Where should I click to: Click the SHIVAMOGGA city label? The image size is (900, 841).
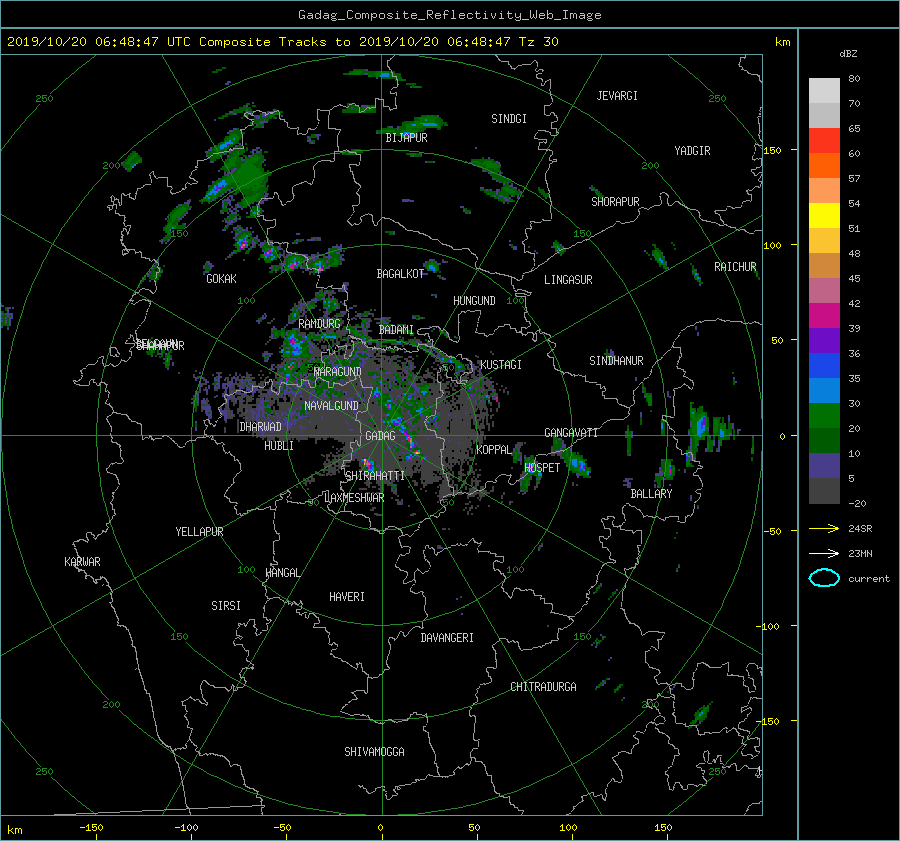(374, 752)
